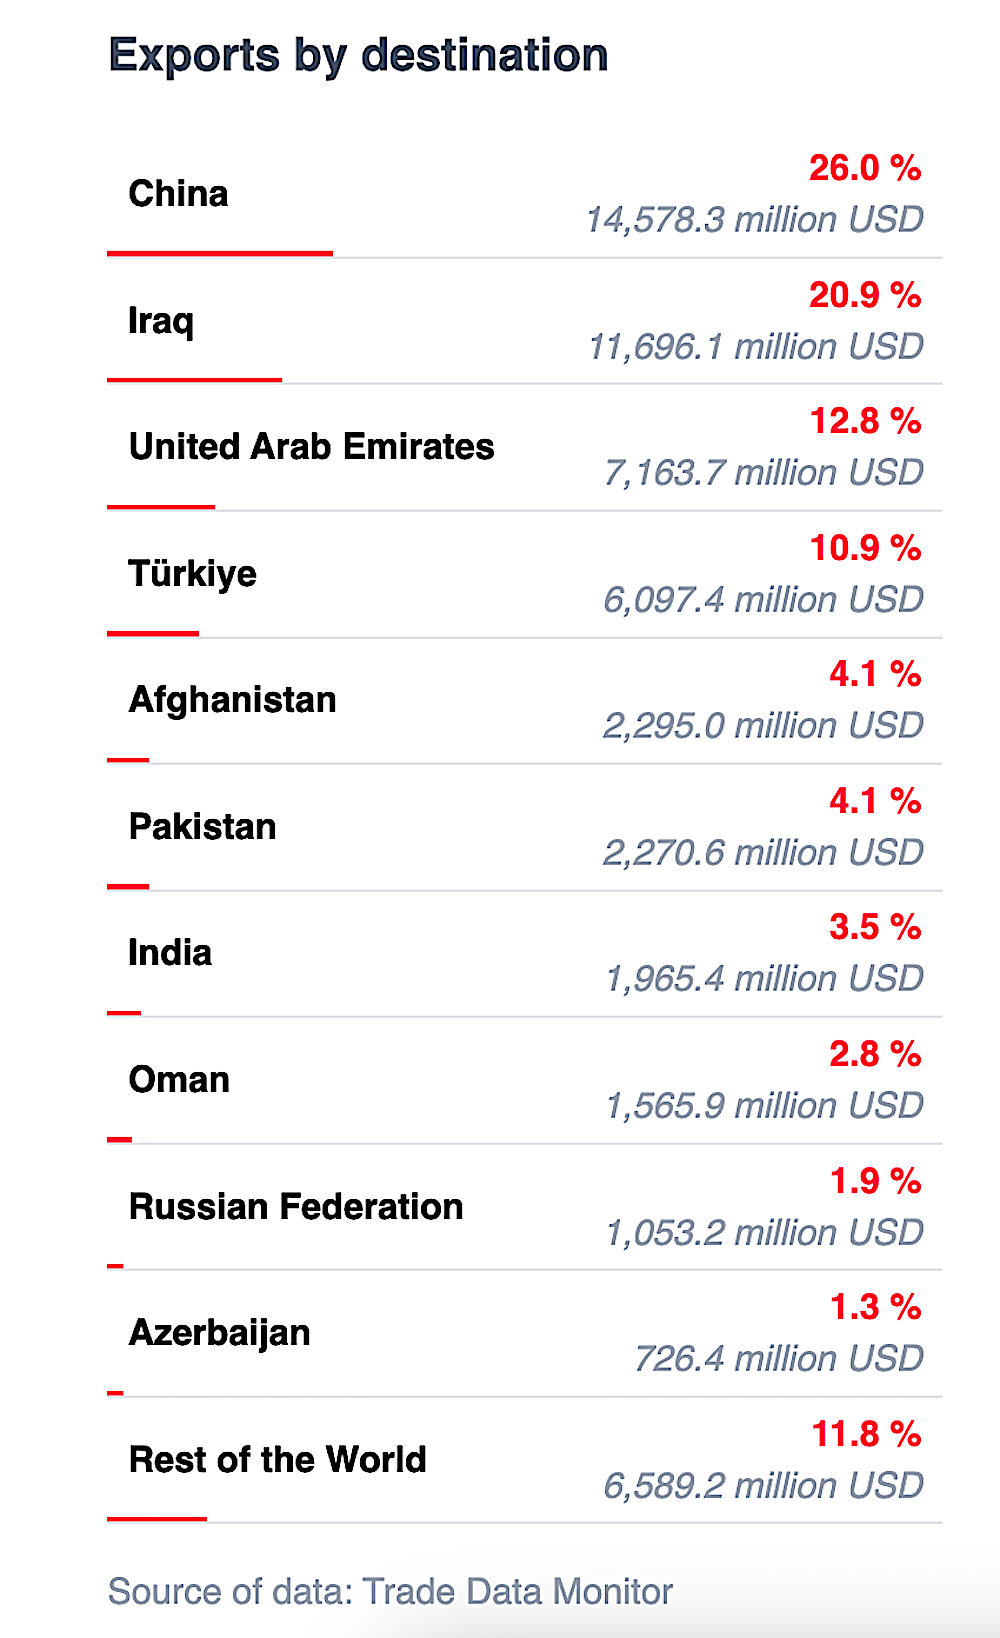Click the 11.8 % Rest of the World share
The width and height of the screenshot is (1000, 1638).
[867, 1435]
